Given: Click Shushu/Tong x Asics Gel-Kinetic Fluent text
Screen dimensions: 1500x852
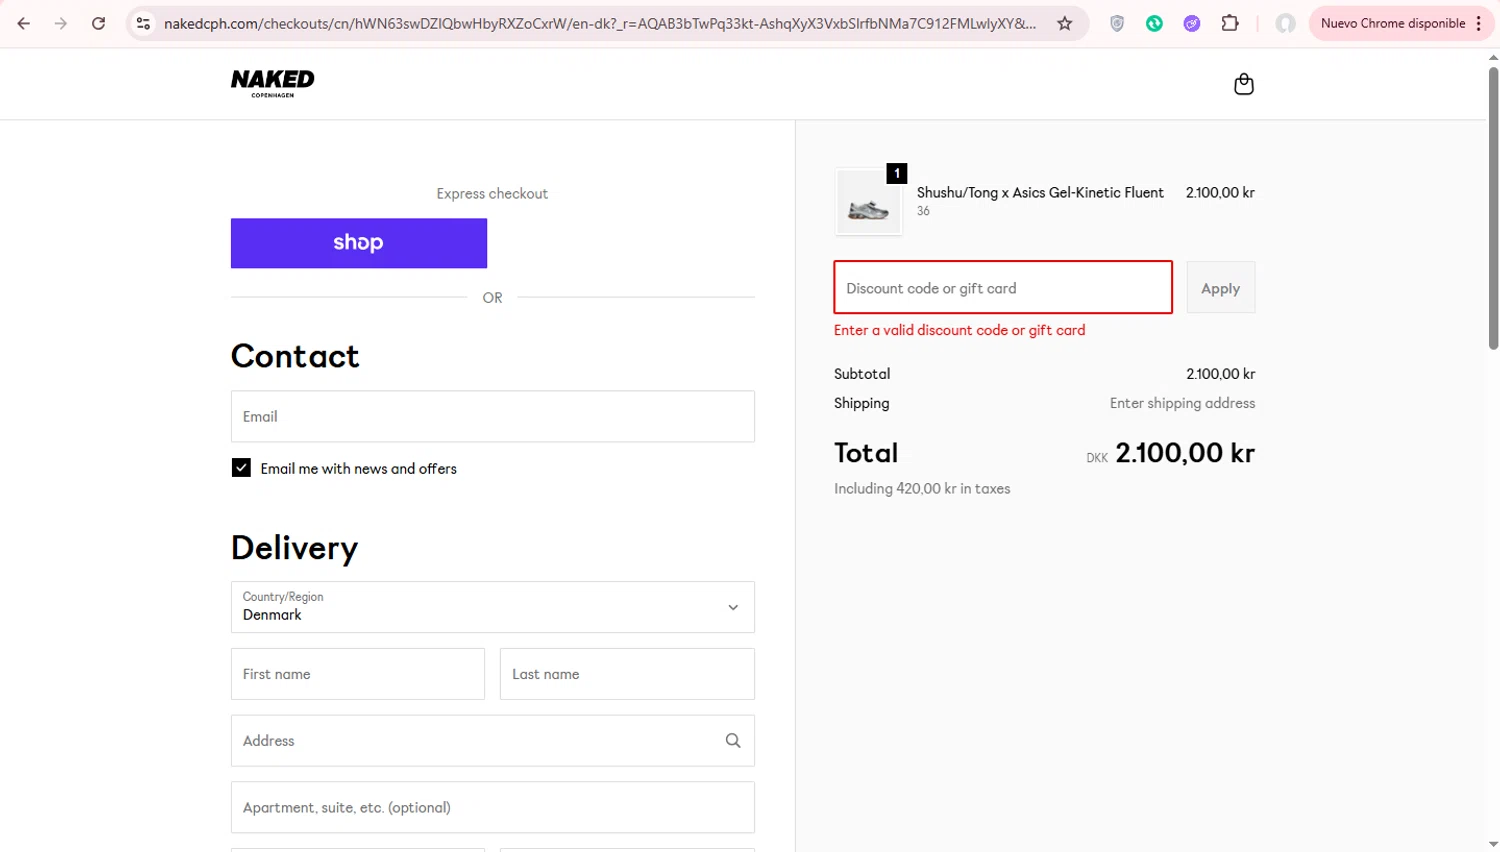Looking at the screenshot, I should 1040,193.
